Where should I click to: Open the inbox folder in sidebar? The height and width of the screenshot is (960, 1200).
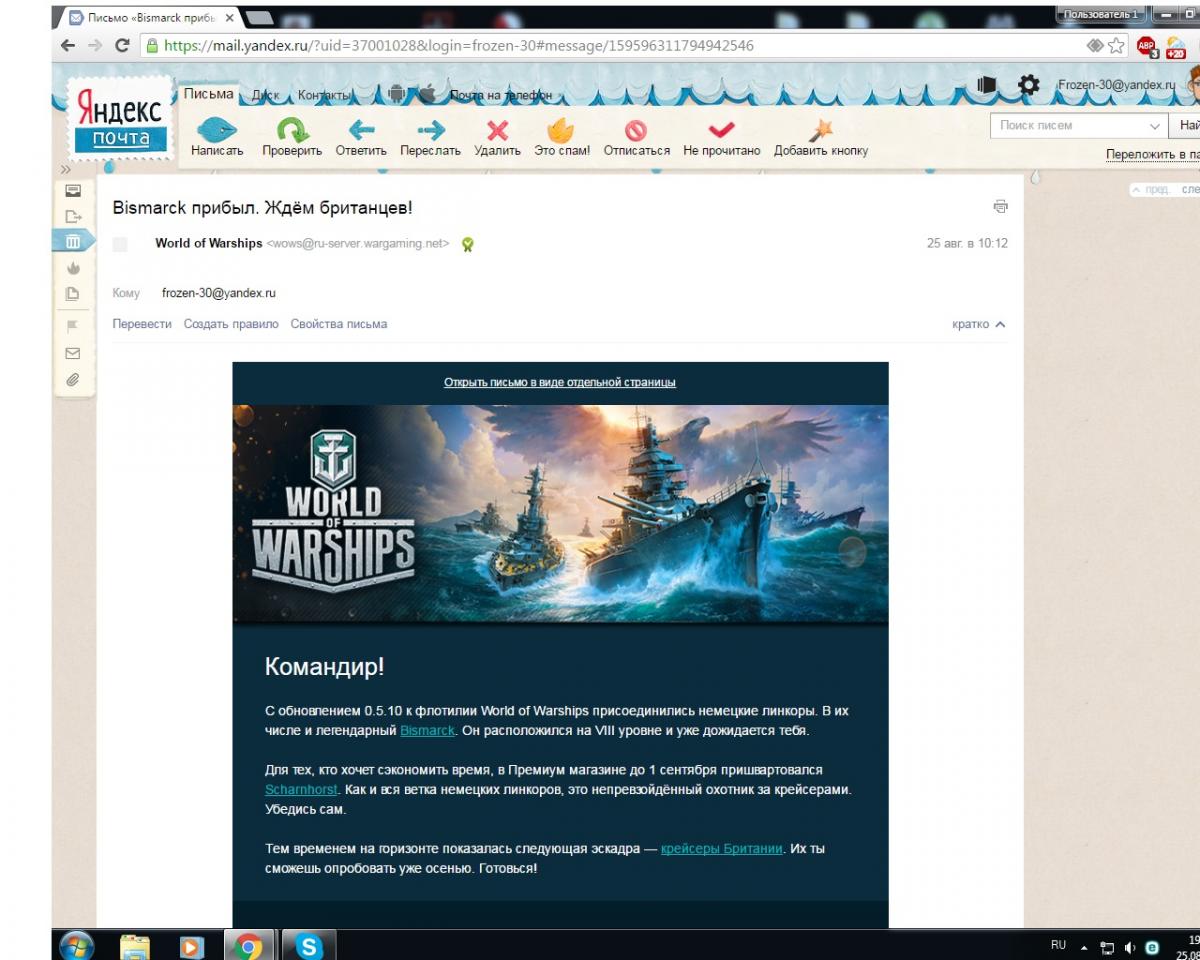(73, 190)
